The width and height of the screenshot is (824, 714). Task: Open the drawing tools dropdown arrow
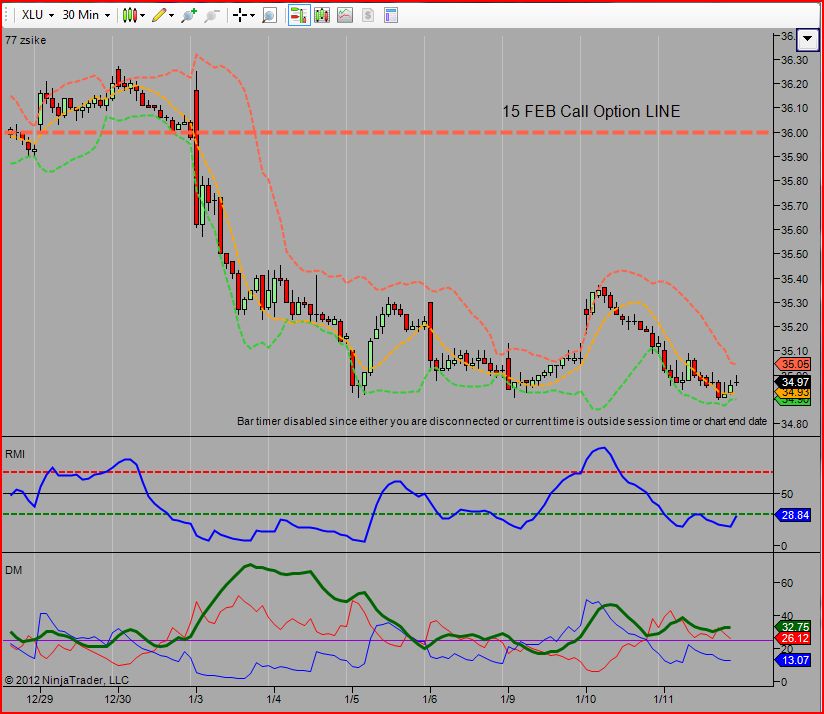(x=171, y=16)
